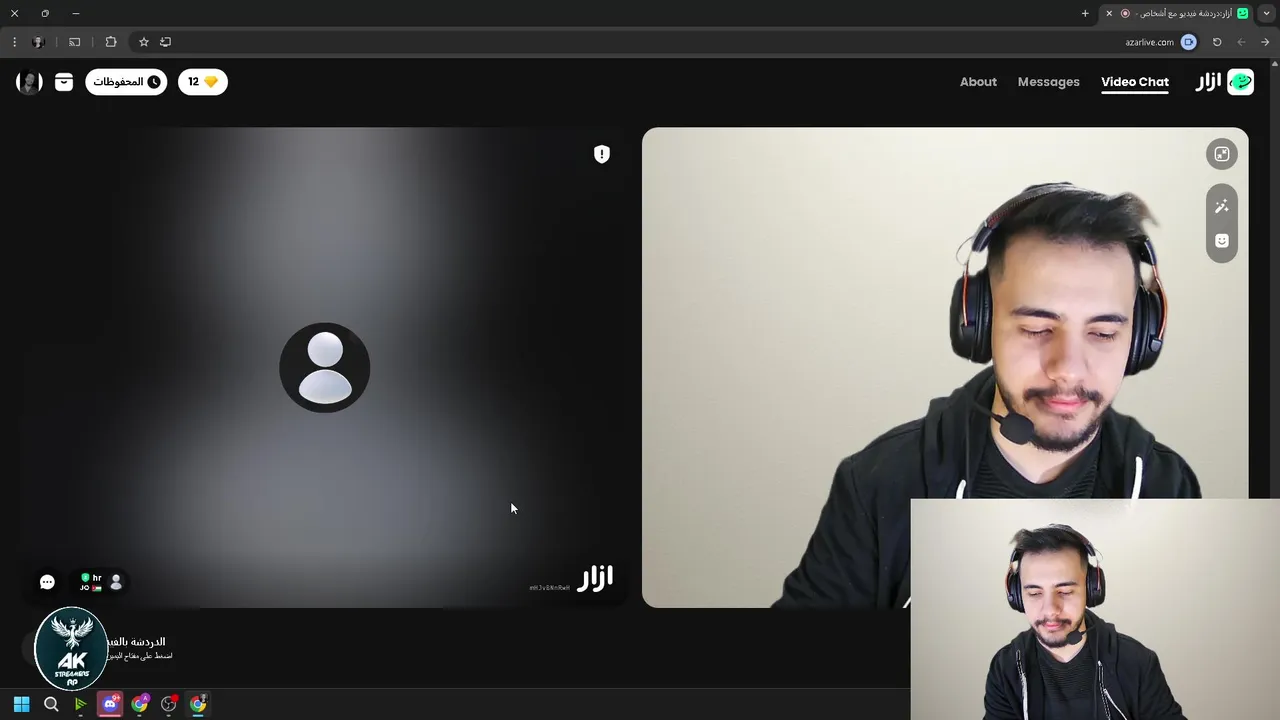This screenshot has height=720, width=1280.
Task: Open the chat bubble message icon
Action: pos(47,582)
